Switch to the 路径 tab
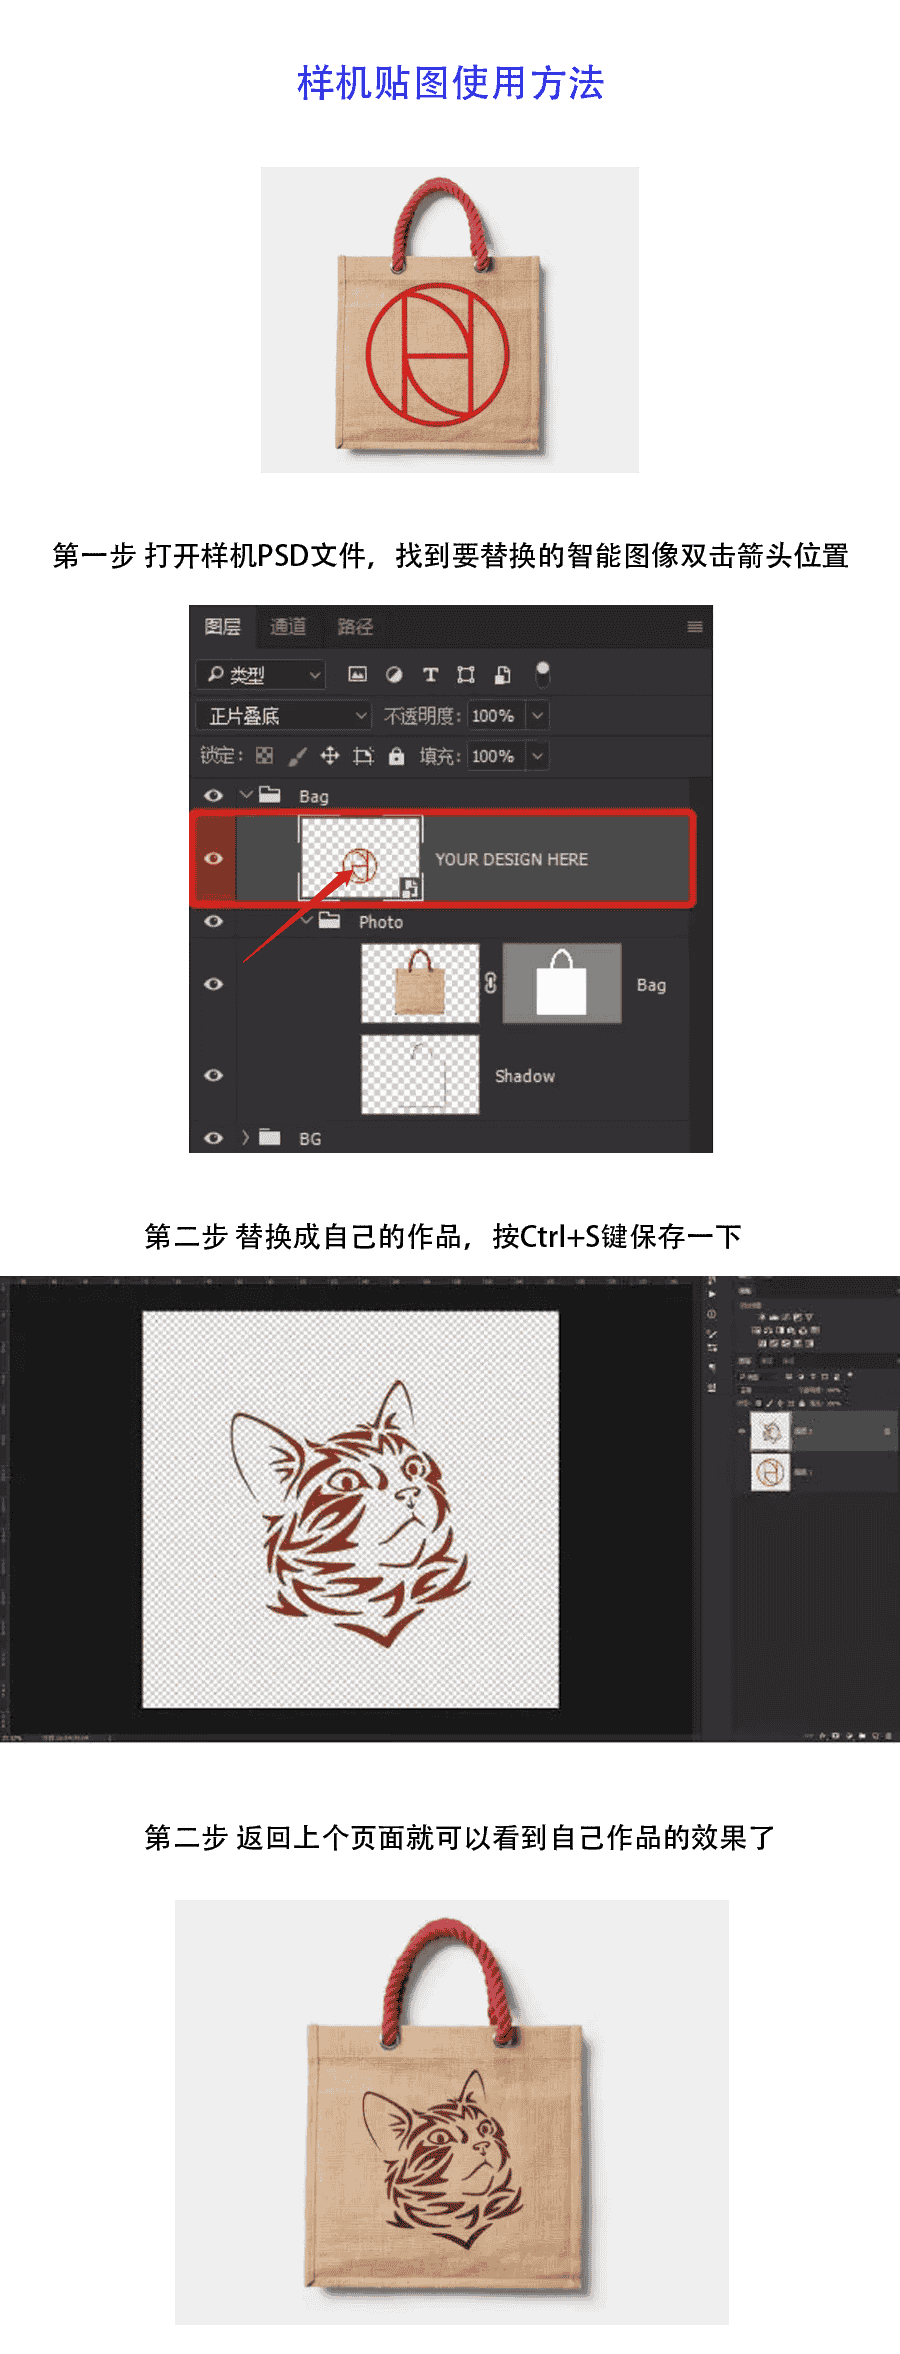Image resolution: width=900 pixels, height=2354 pixels. pos(355,627)
